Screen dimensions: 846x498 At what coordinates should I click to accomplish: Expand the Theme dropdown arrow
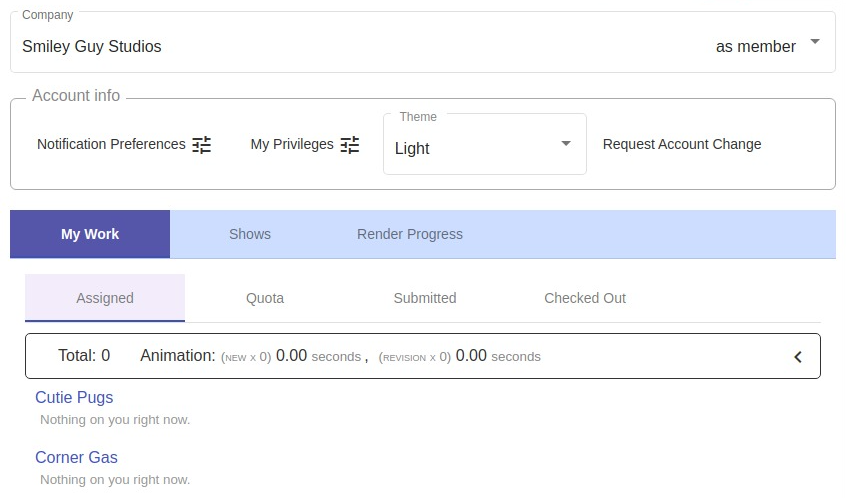click(x=566, y=144)
